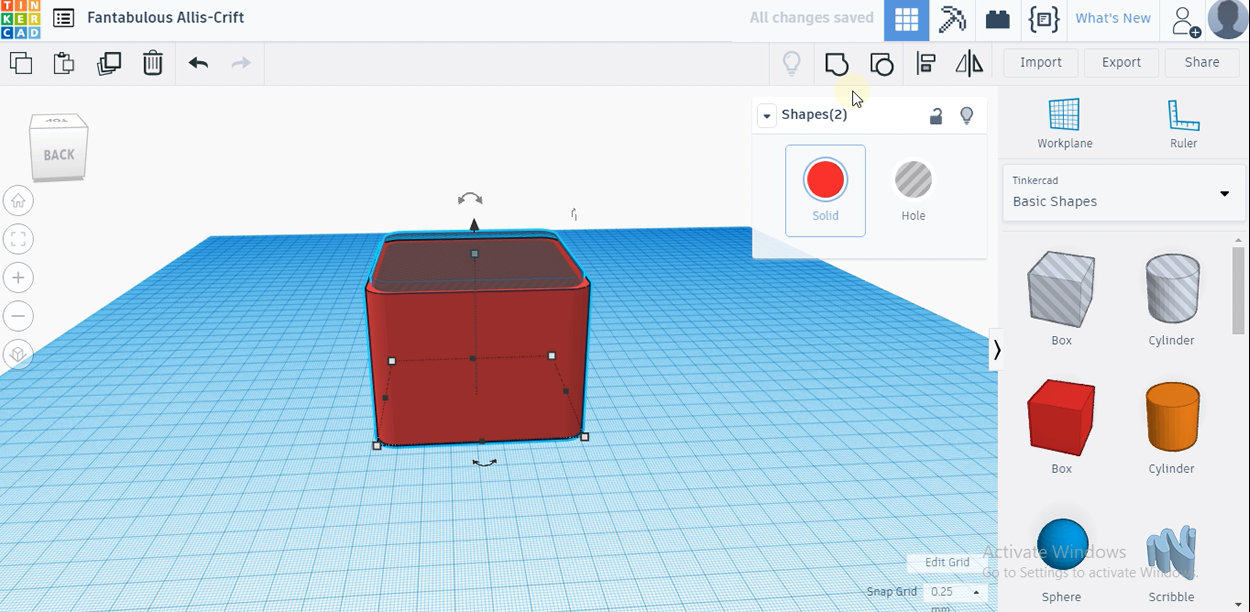
Task: Select the Ruler tool
Action: click(1183, 123)
